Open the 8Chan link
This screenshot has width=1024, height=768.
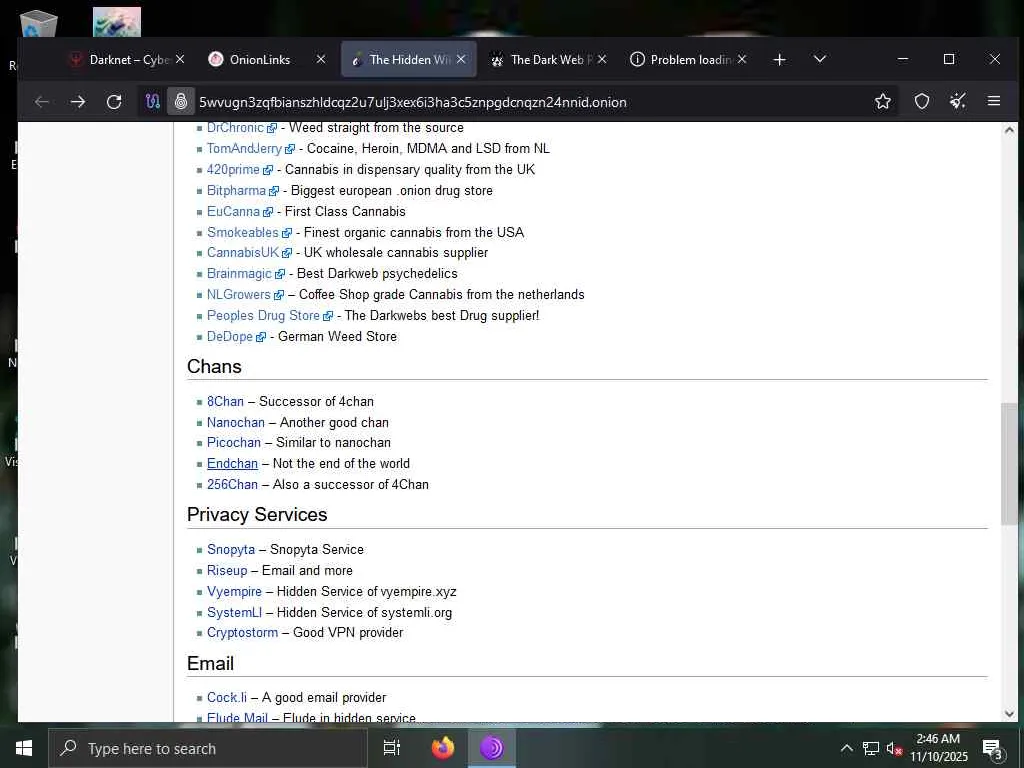click(x=225, y=402)
